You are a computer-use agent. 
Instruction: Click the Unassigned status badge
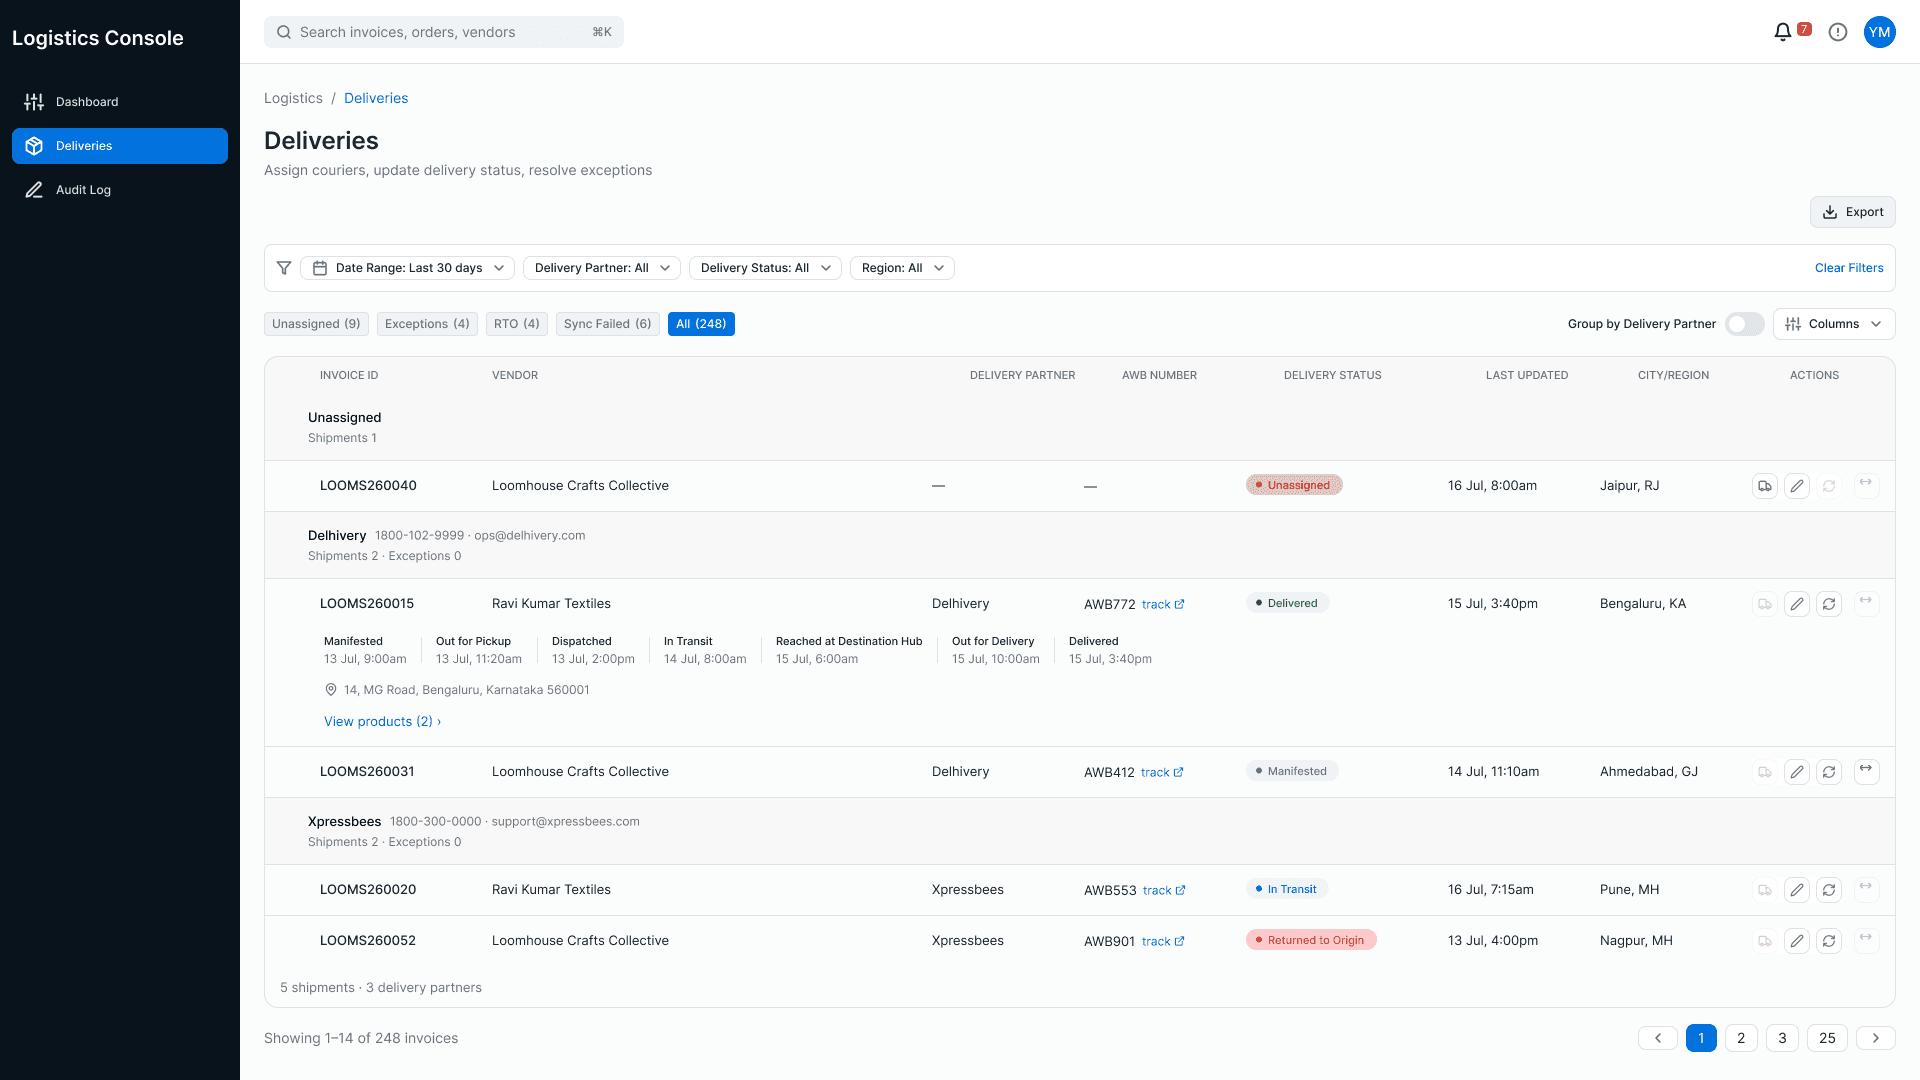pos(1294,485)
